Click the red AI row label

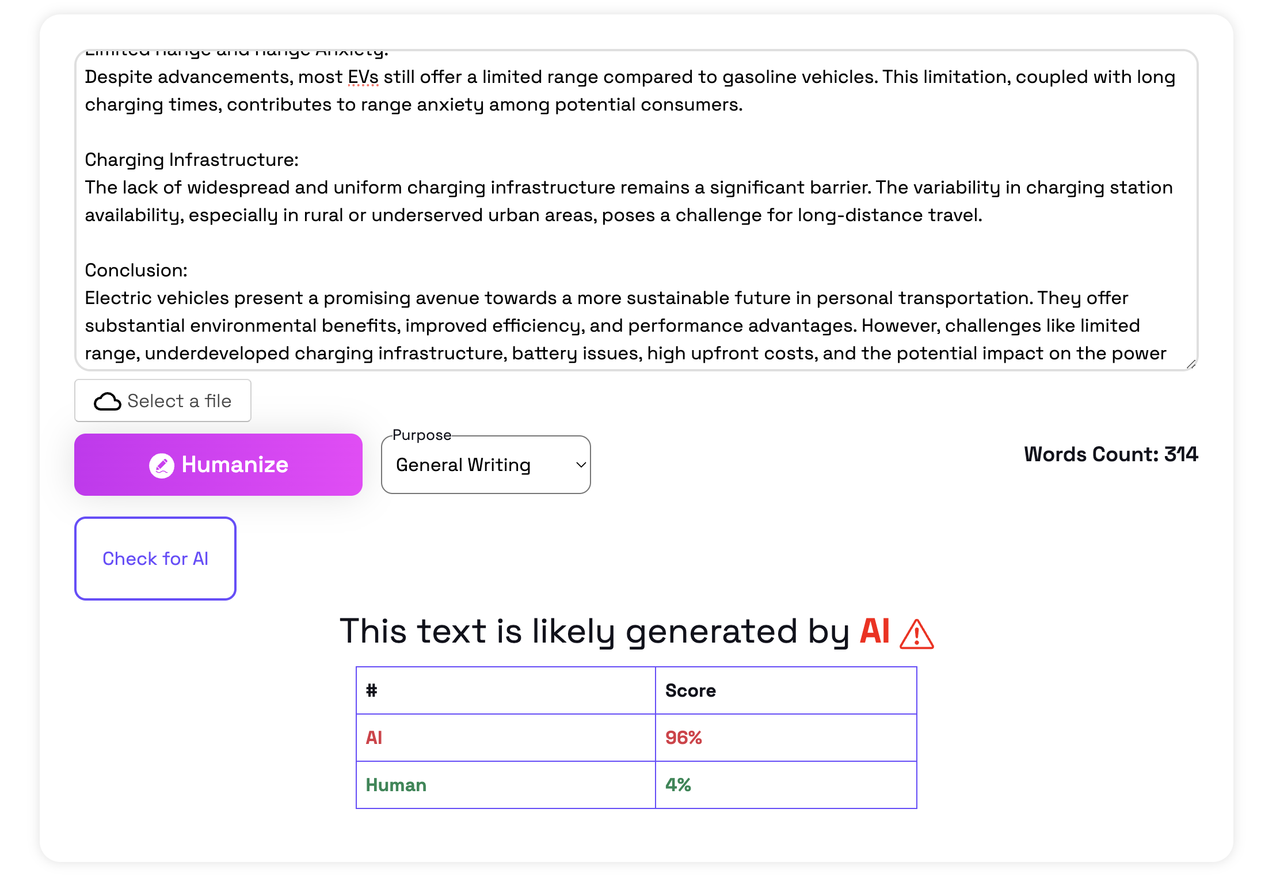point(374,738)
